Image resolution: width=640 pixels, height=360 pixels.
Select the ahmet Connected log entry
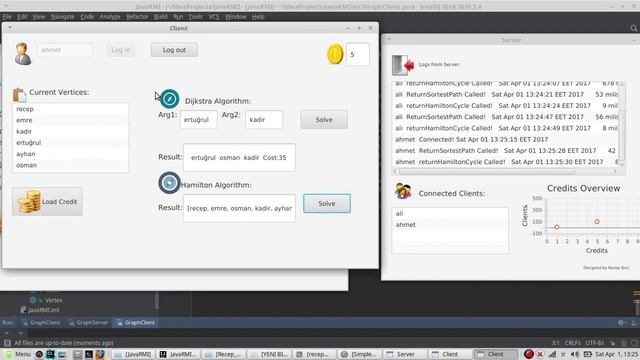coord(505,139)
